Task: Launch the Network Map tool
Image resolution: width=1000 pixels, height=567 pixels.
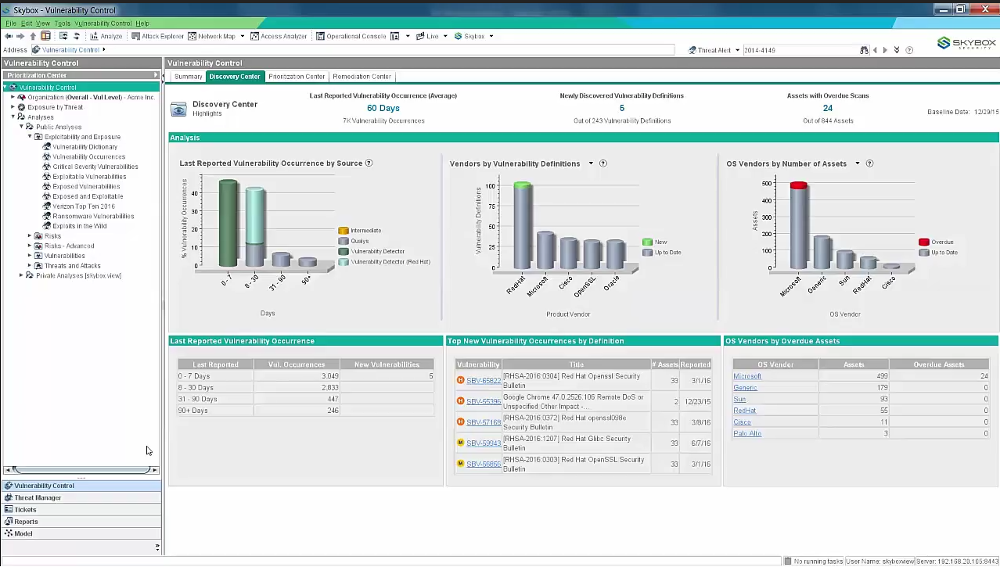Action: coord(211,36)
